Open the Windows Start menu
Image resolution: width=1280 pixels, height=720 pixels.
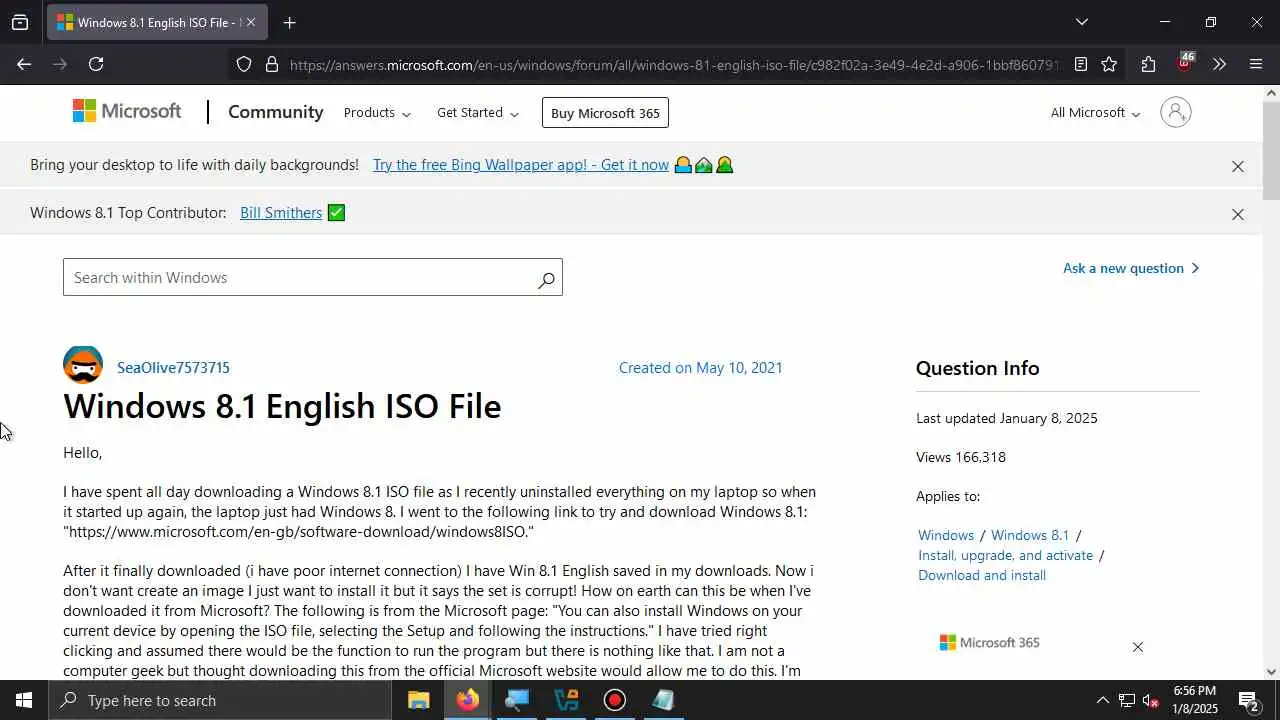tap(24, 700)
